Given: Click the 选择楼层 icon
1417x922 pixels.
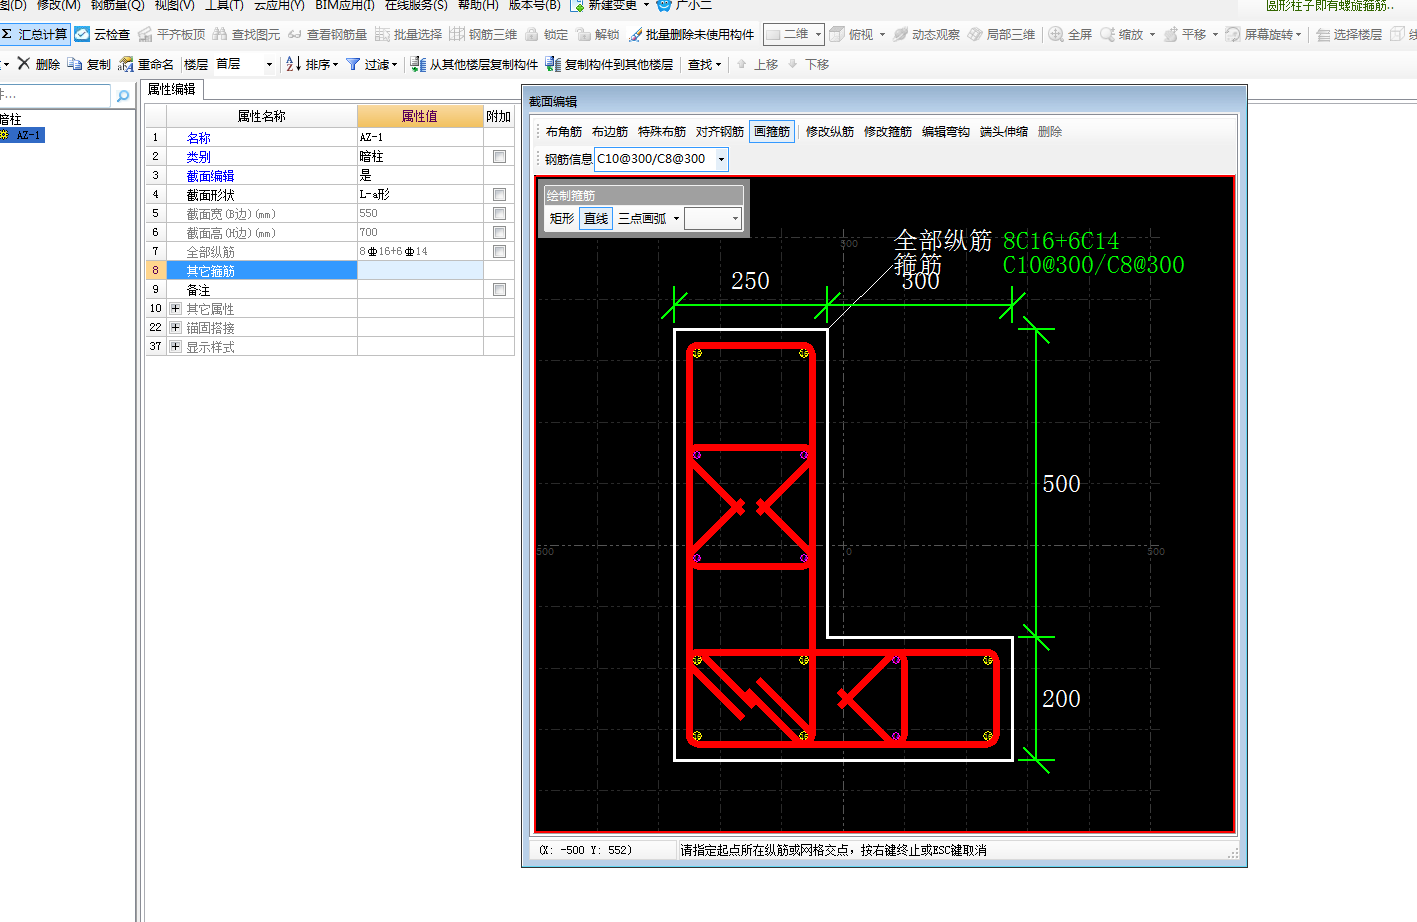Looking at the screenshot, I should pos(1323,34).
